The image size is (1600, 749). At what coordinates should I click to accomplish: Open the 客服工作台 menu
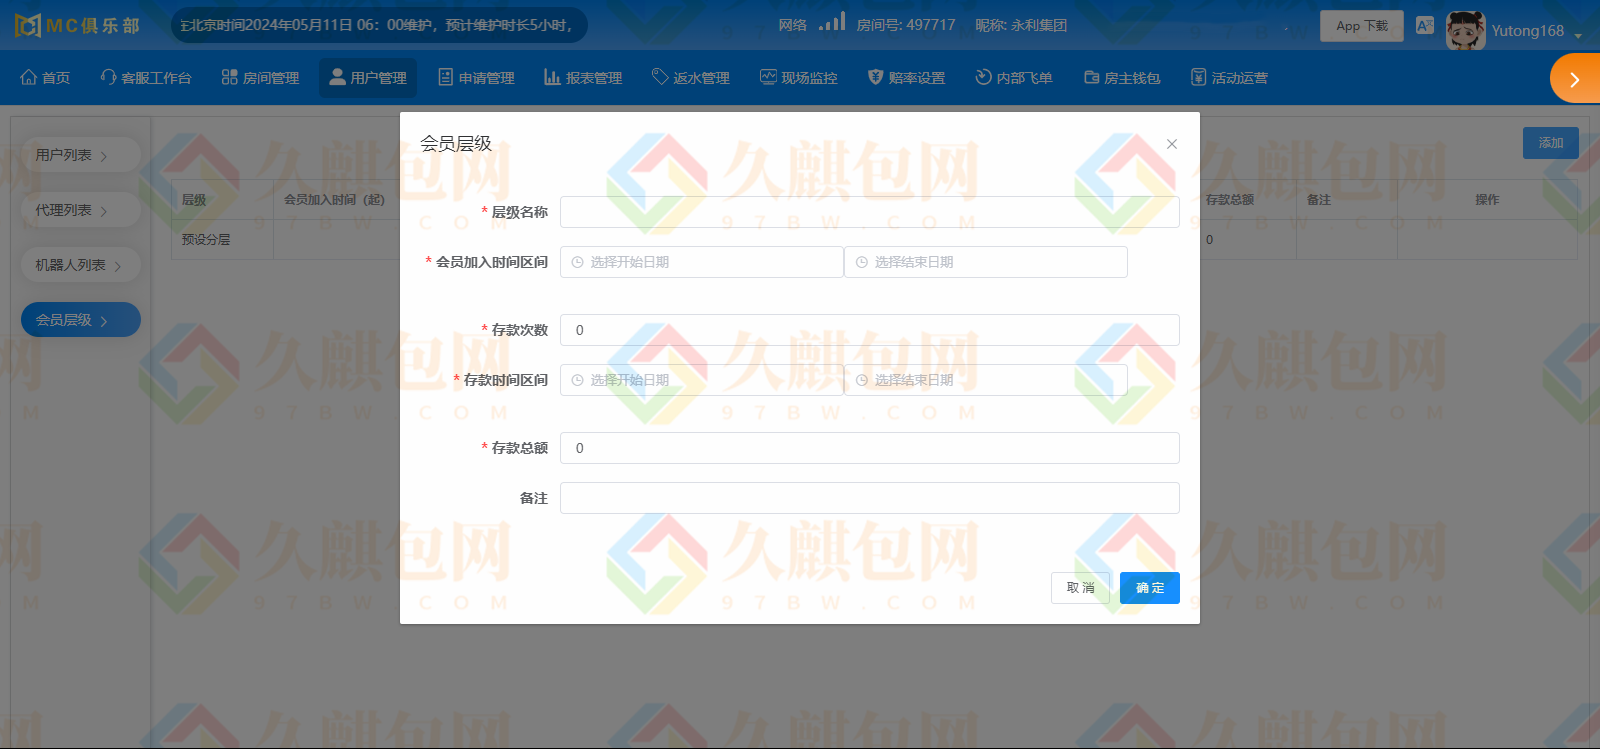[x=146, y=78]
